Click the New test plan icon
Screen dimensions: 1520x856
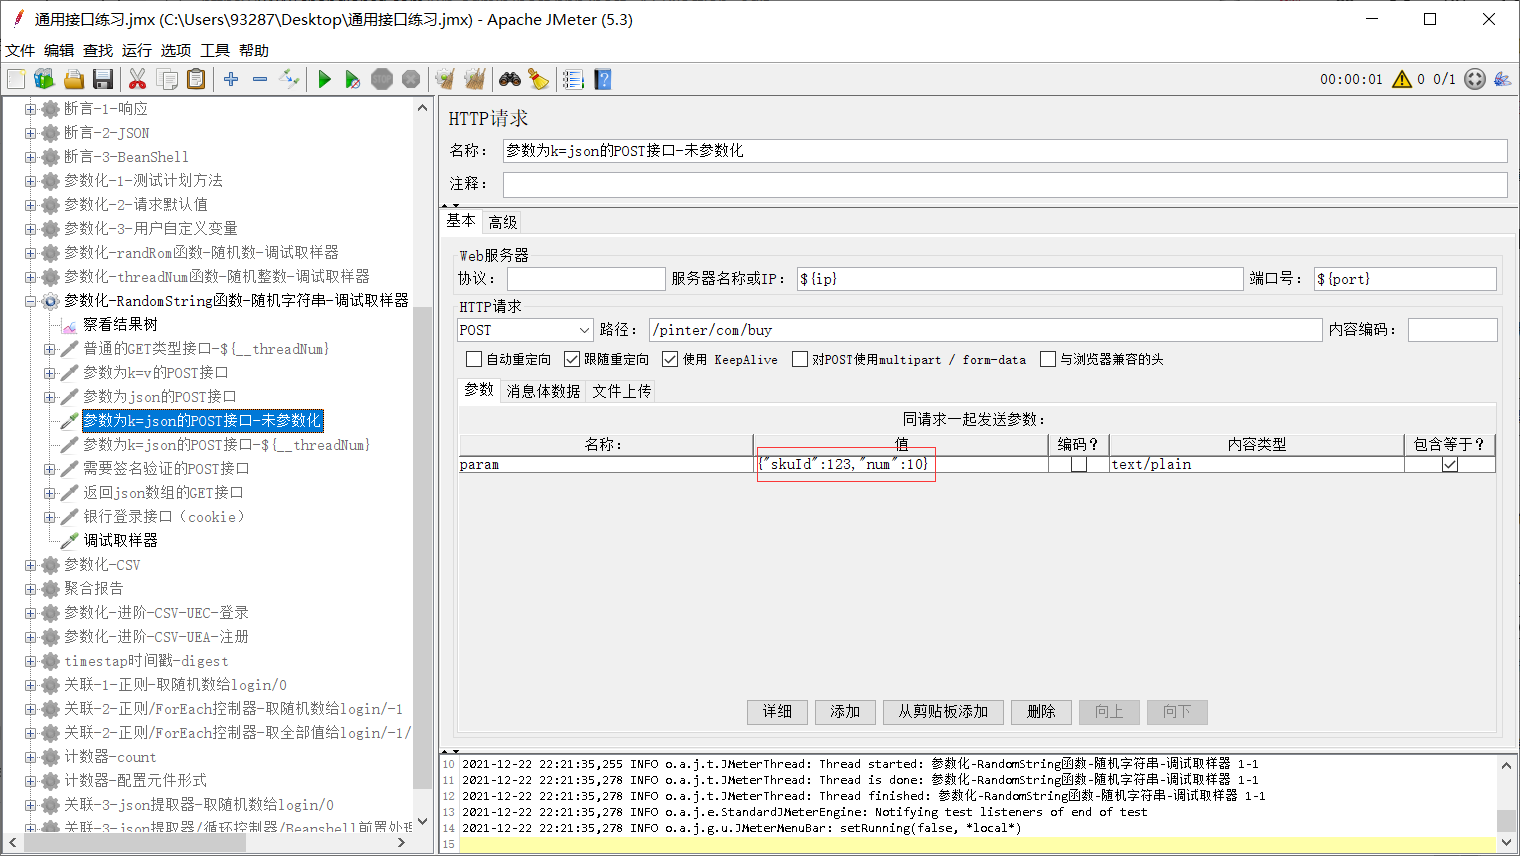pyautogui.click(x=16, y=79)
